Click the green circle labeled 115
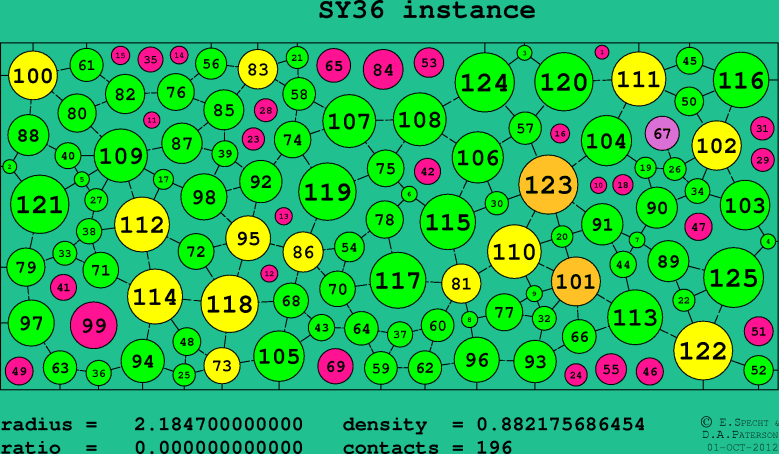Viewport: 779px width, 454px height. pyautogui.click(x=448, y=222)
